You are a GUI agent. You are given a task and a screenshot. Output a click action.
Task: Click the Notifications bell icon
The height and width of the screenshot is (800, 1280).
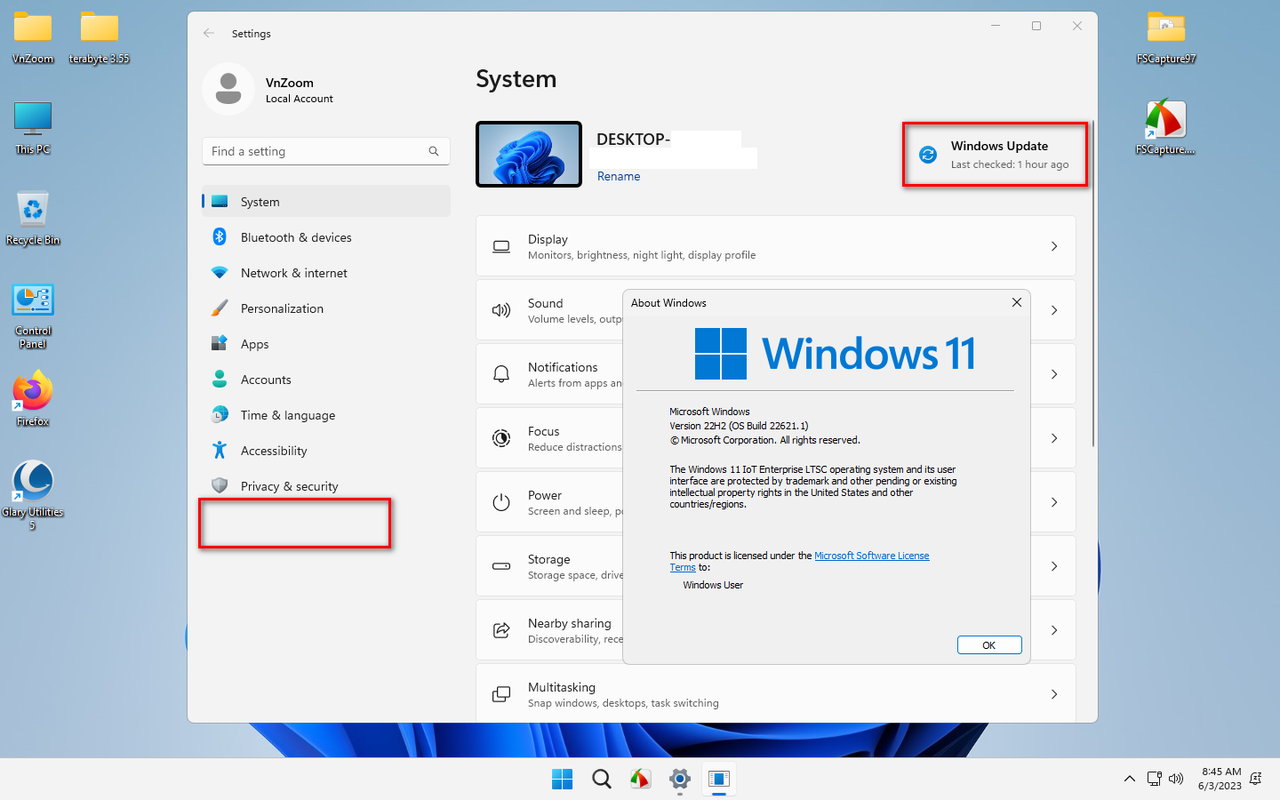click(502, 374)
